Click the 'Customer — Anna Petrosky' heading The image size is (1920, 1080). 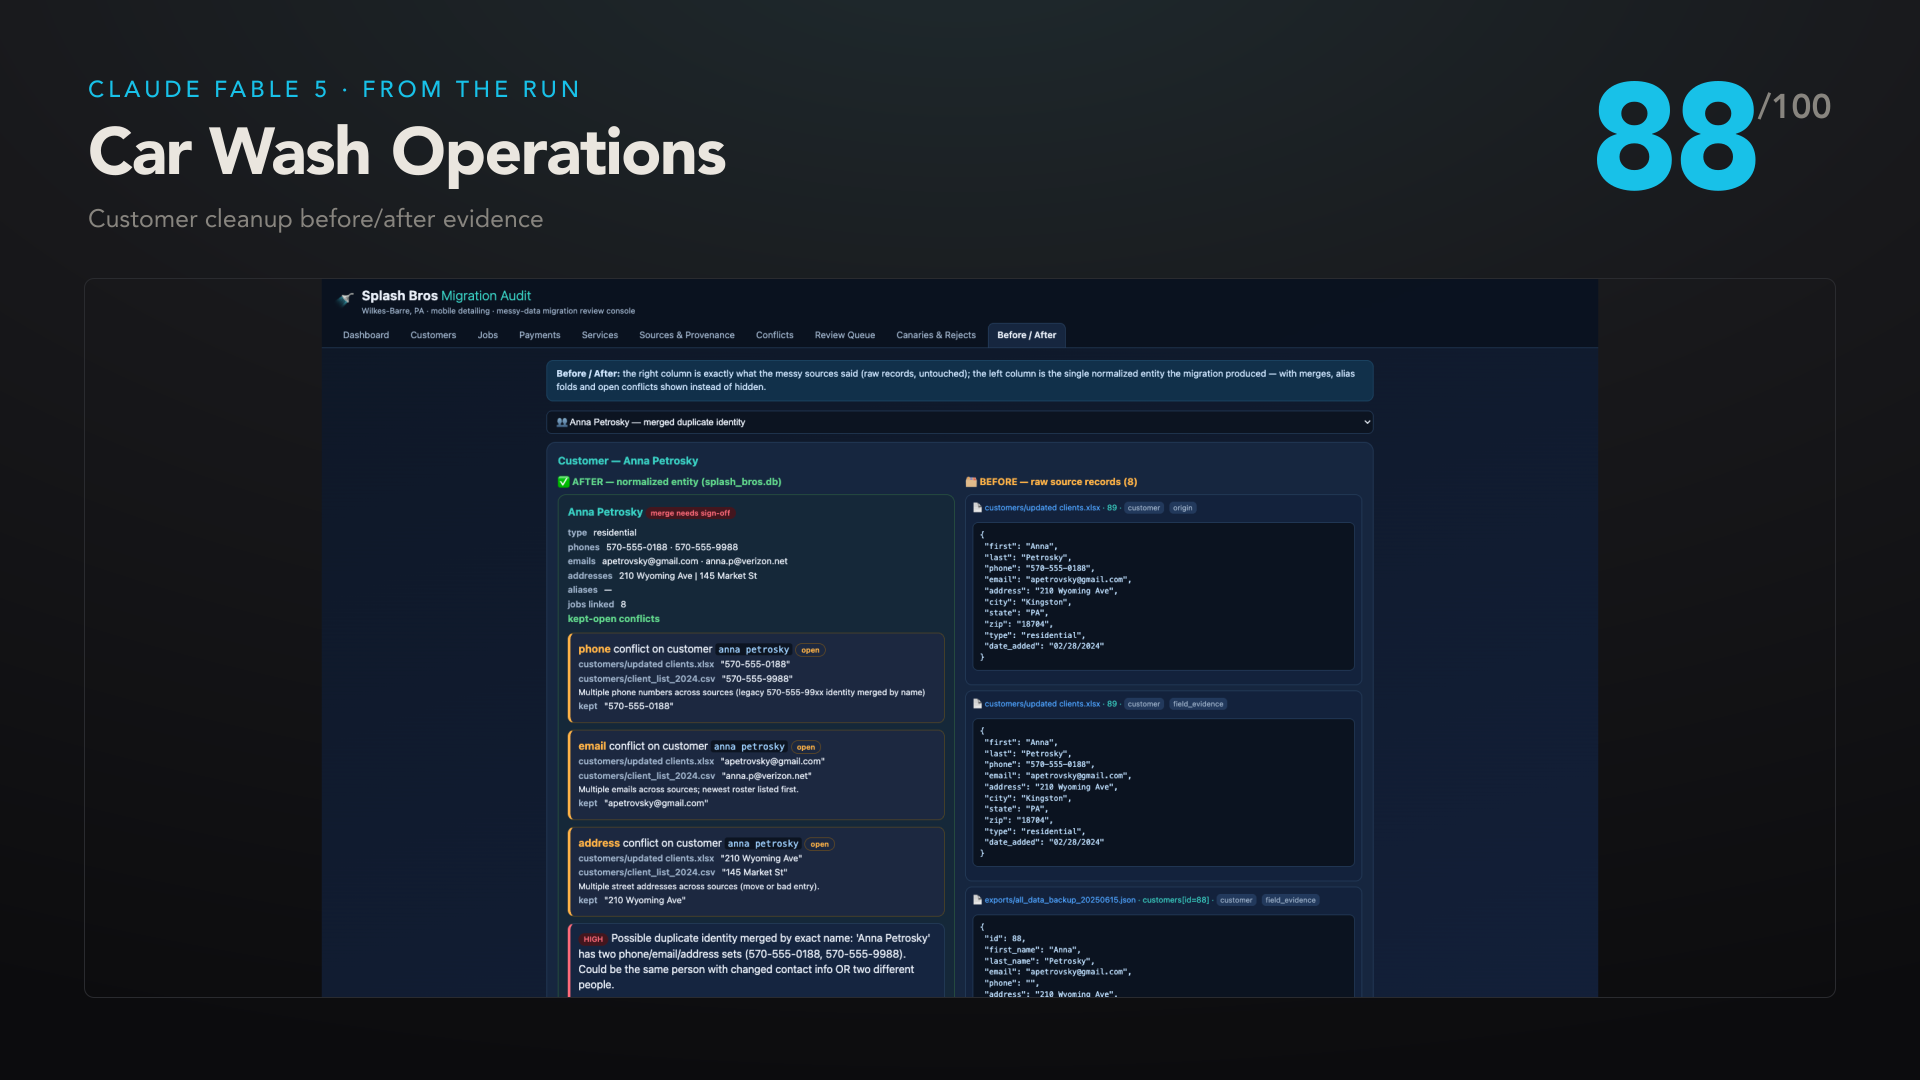coord(628,461)
